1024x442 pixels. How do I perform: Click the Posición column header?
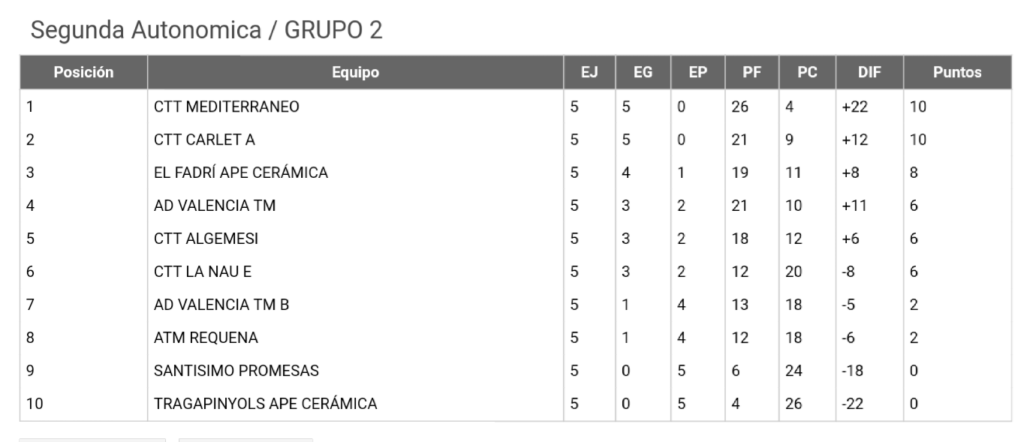[84, 72]
